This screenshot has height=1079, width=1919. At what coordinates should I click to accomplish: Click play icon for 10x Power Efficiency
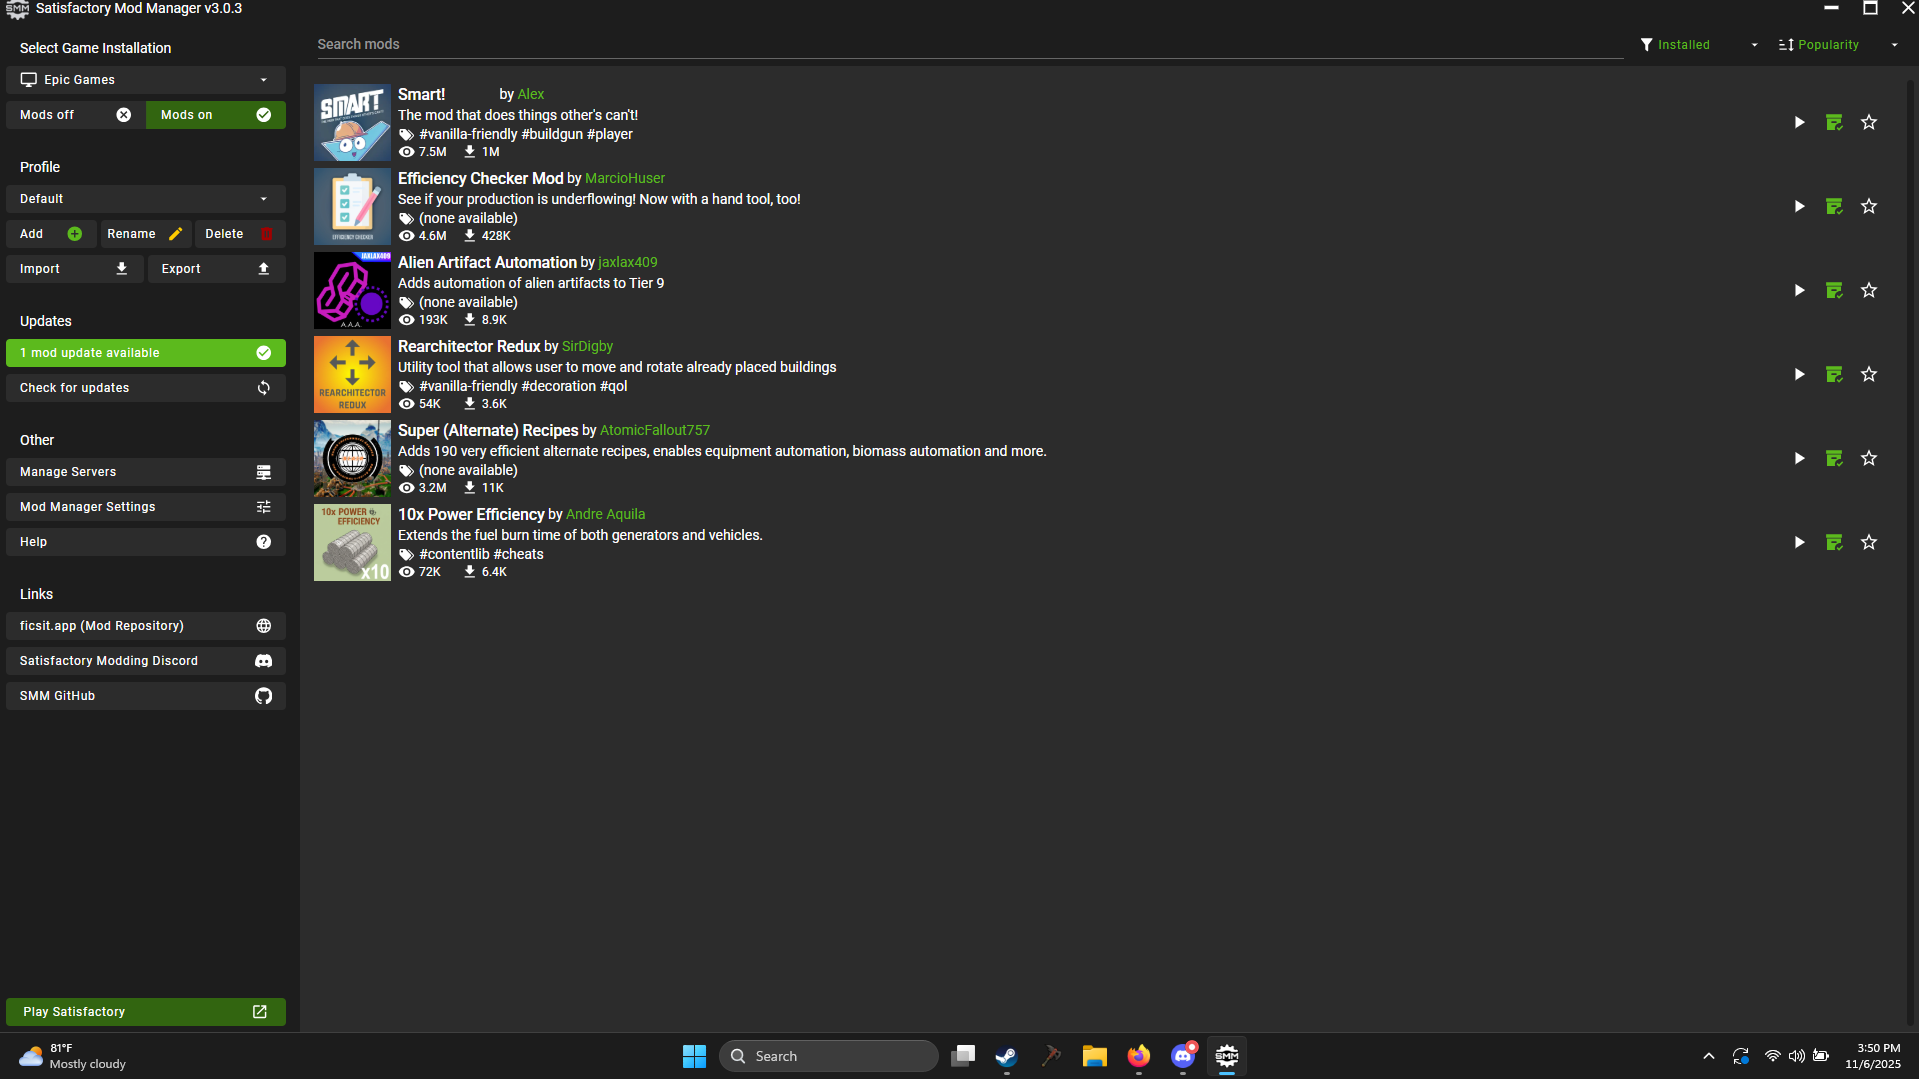point(1799,542)
